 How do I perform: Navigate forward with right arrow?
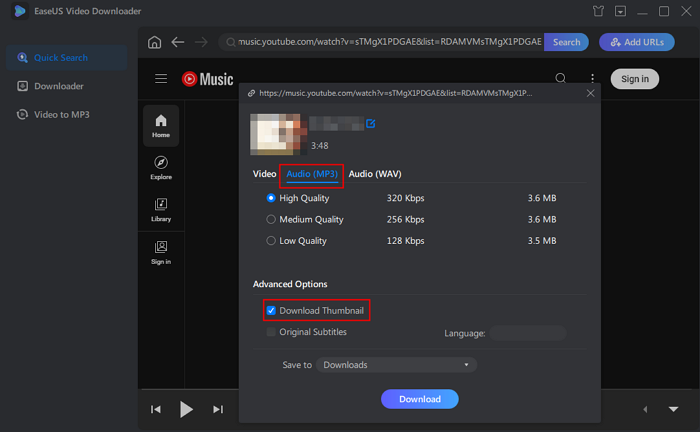201,42
